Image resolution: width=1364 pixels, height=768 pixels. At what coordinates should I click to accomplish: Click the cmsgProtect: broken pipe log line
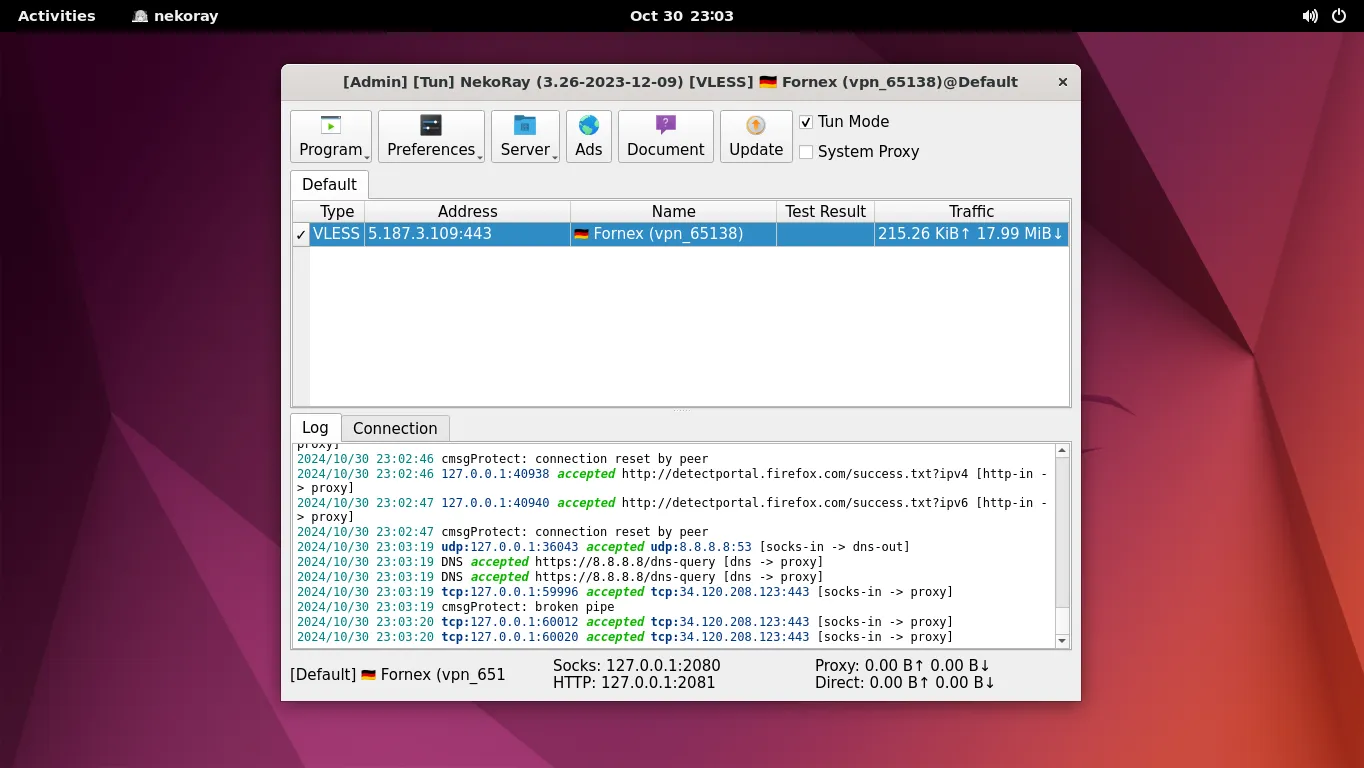tap(456, 607)
